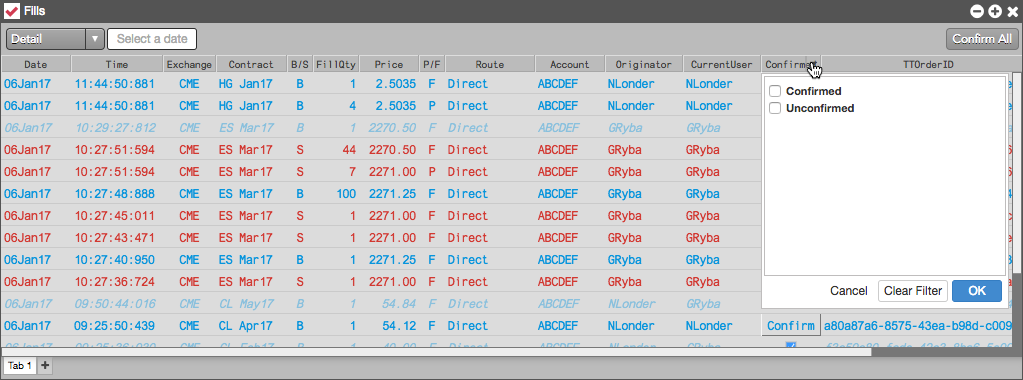Click the Account column header
Screen dimensions: 1023x380
pos(570,65)
